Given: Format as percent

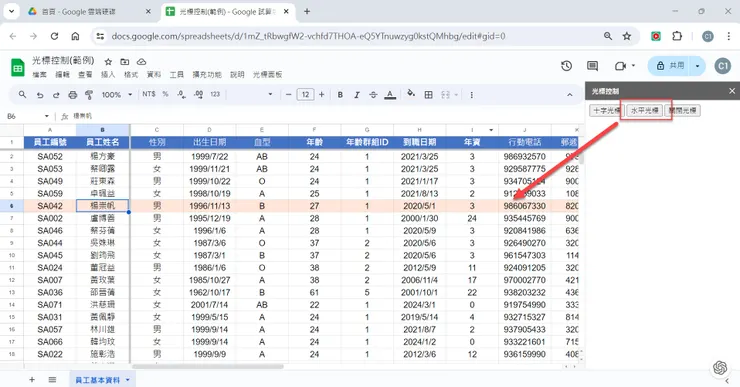Looking at the screenshot, I should (165, 94).
